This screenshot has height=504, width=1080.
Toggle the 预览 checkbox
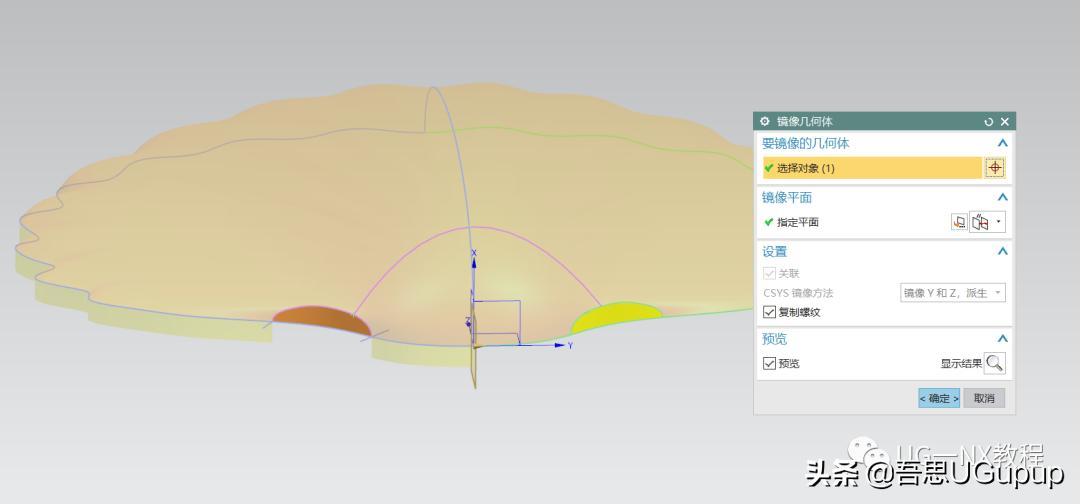pyautogui.click(x=769, y=364)
